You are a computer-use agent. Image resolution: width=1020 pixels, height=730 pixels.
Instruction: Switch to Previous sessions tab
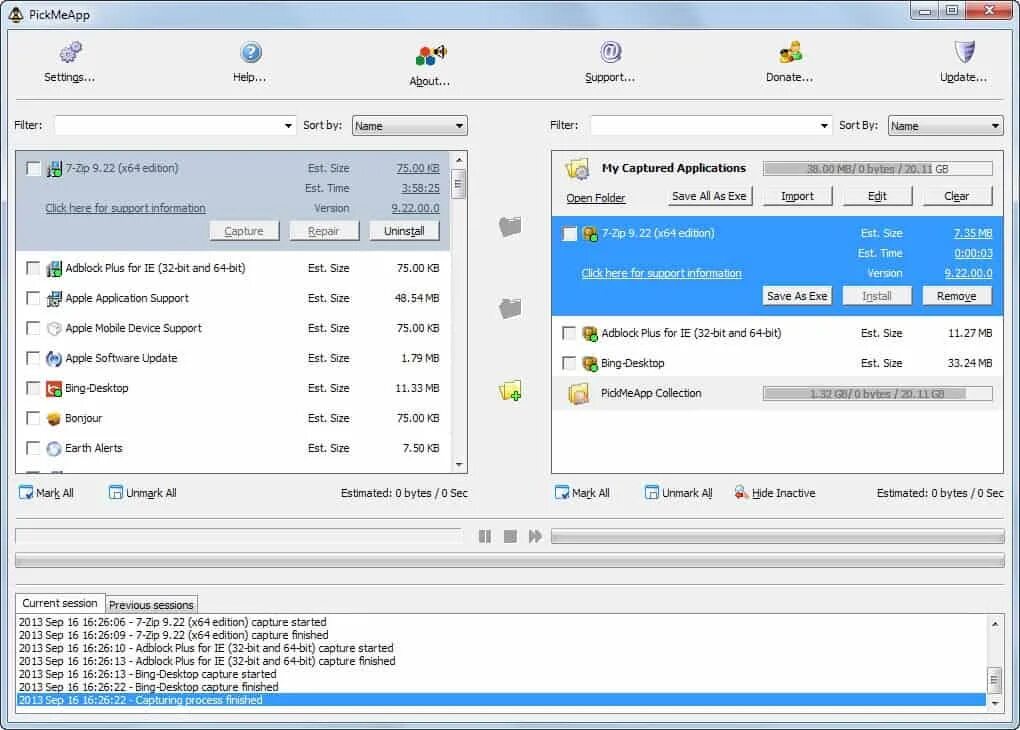[151, 605]
